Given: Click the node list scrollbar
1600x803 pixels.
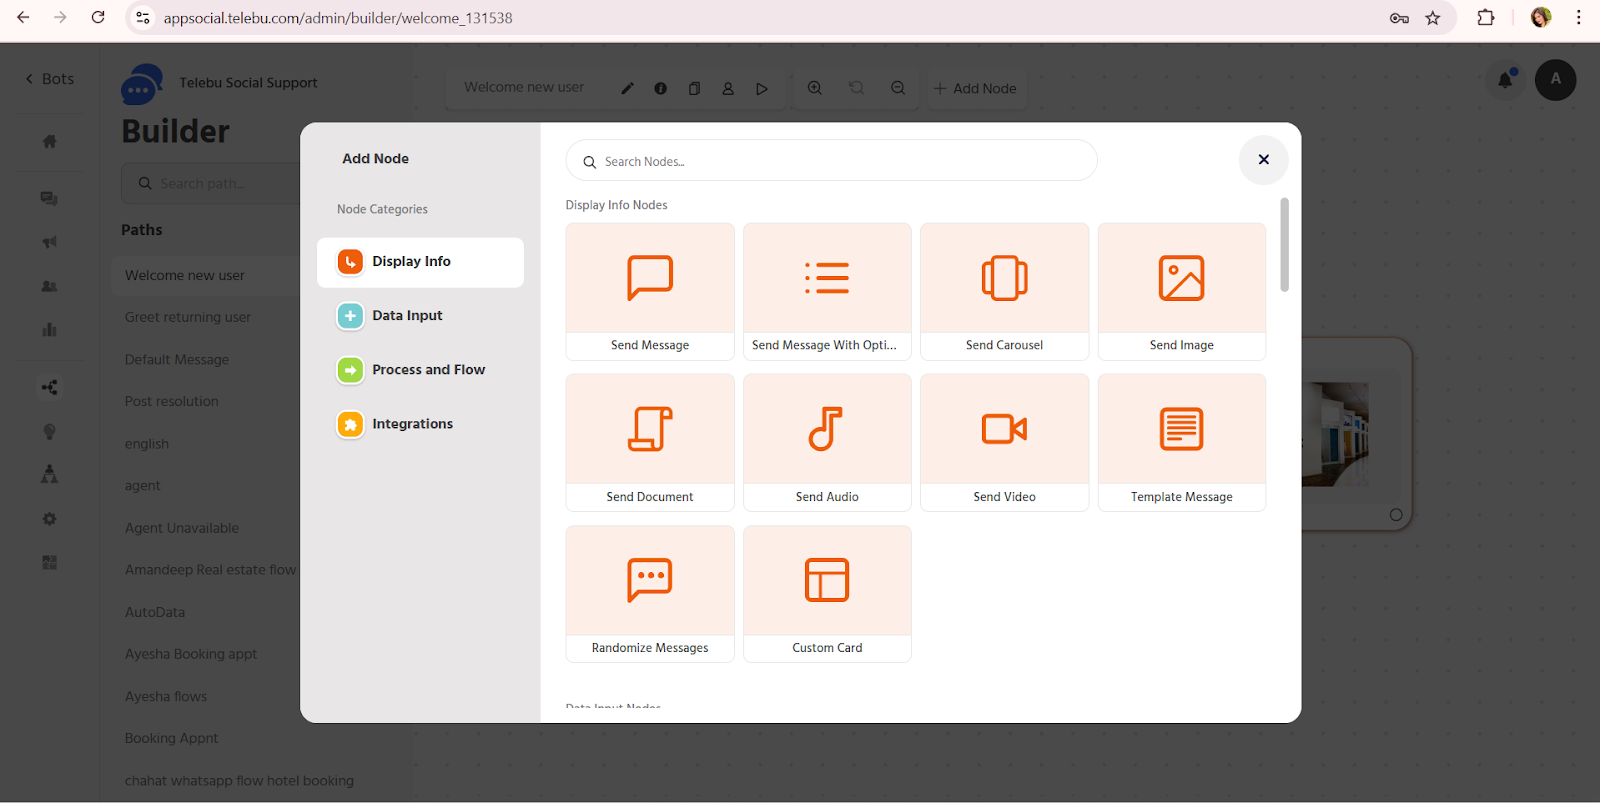Looking at the screenshot, I should click(x=1284, y=245).
